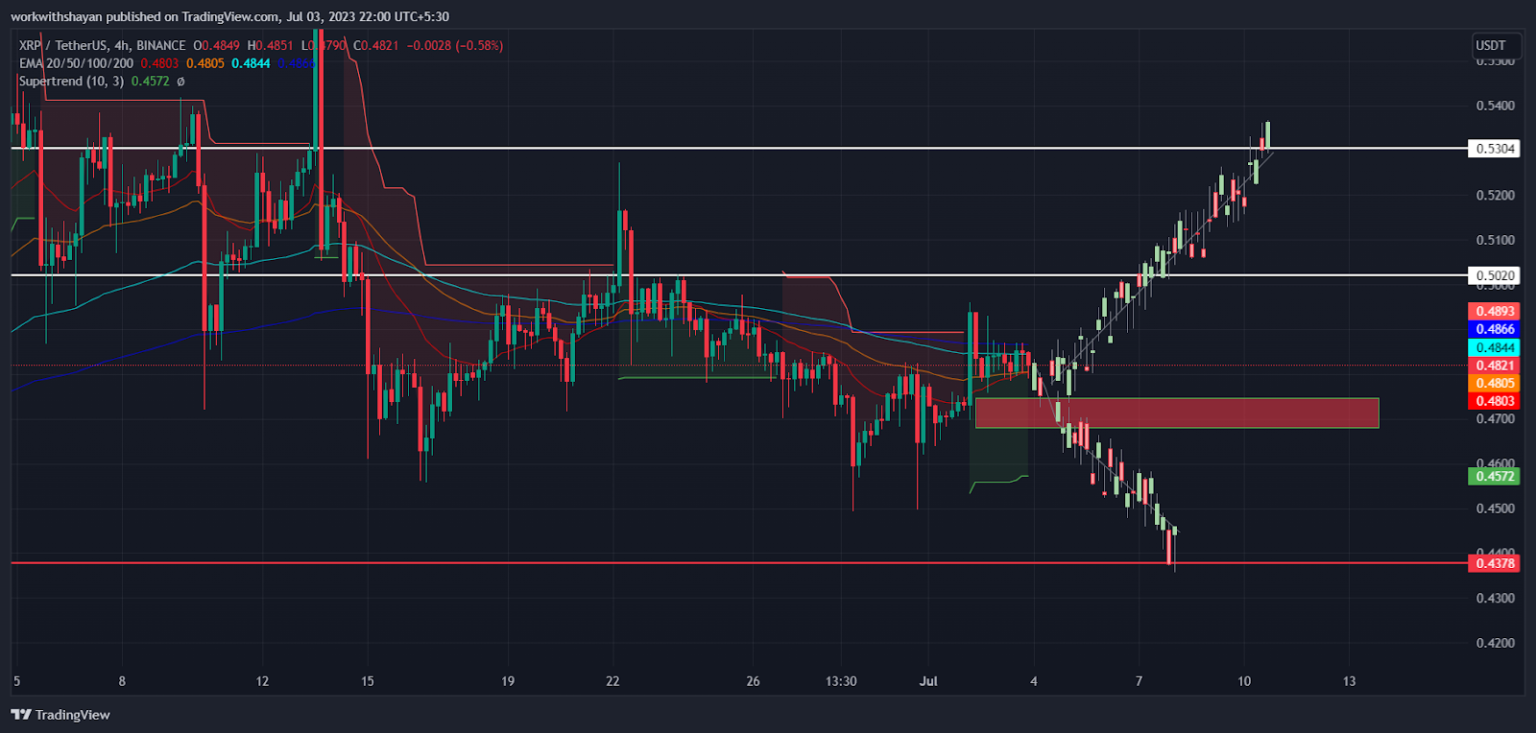Select the red horizontal support line
This screenshot has height=733, width=1536.
click(x=700, y=563)
